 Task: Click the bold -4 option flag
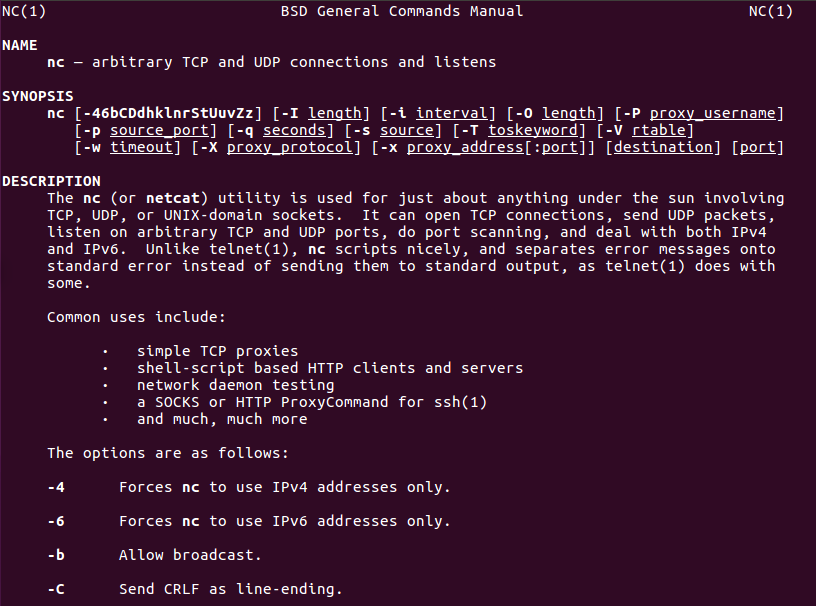click(56, 487)
